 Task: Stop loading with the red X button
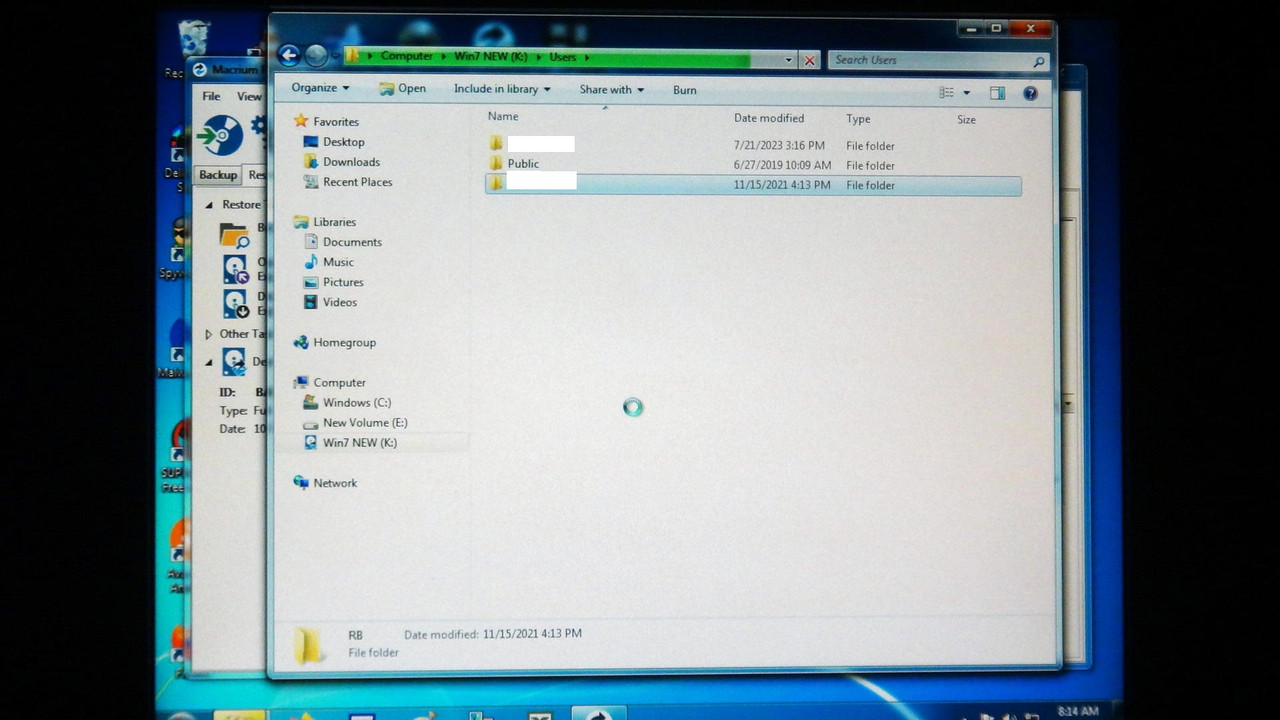click(809, 60)
